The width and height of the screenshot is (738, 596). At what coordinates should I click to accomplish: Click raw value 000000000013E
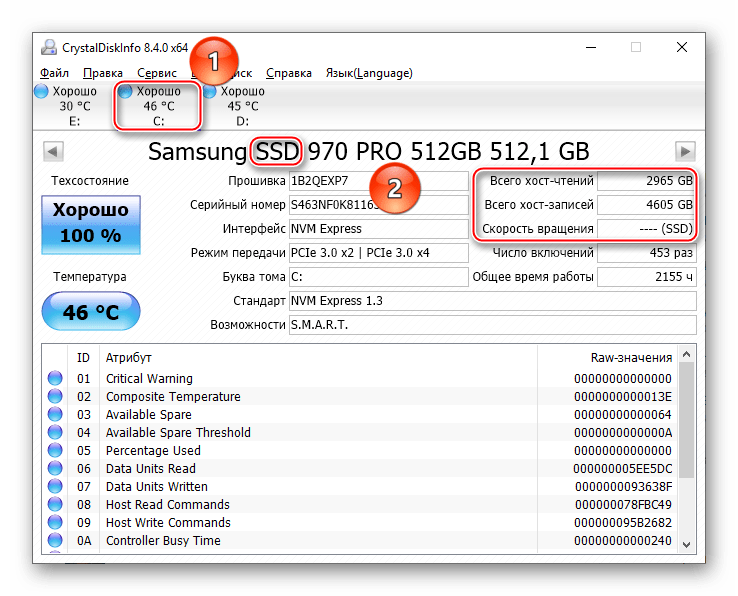point(623,396)
